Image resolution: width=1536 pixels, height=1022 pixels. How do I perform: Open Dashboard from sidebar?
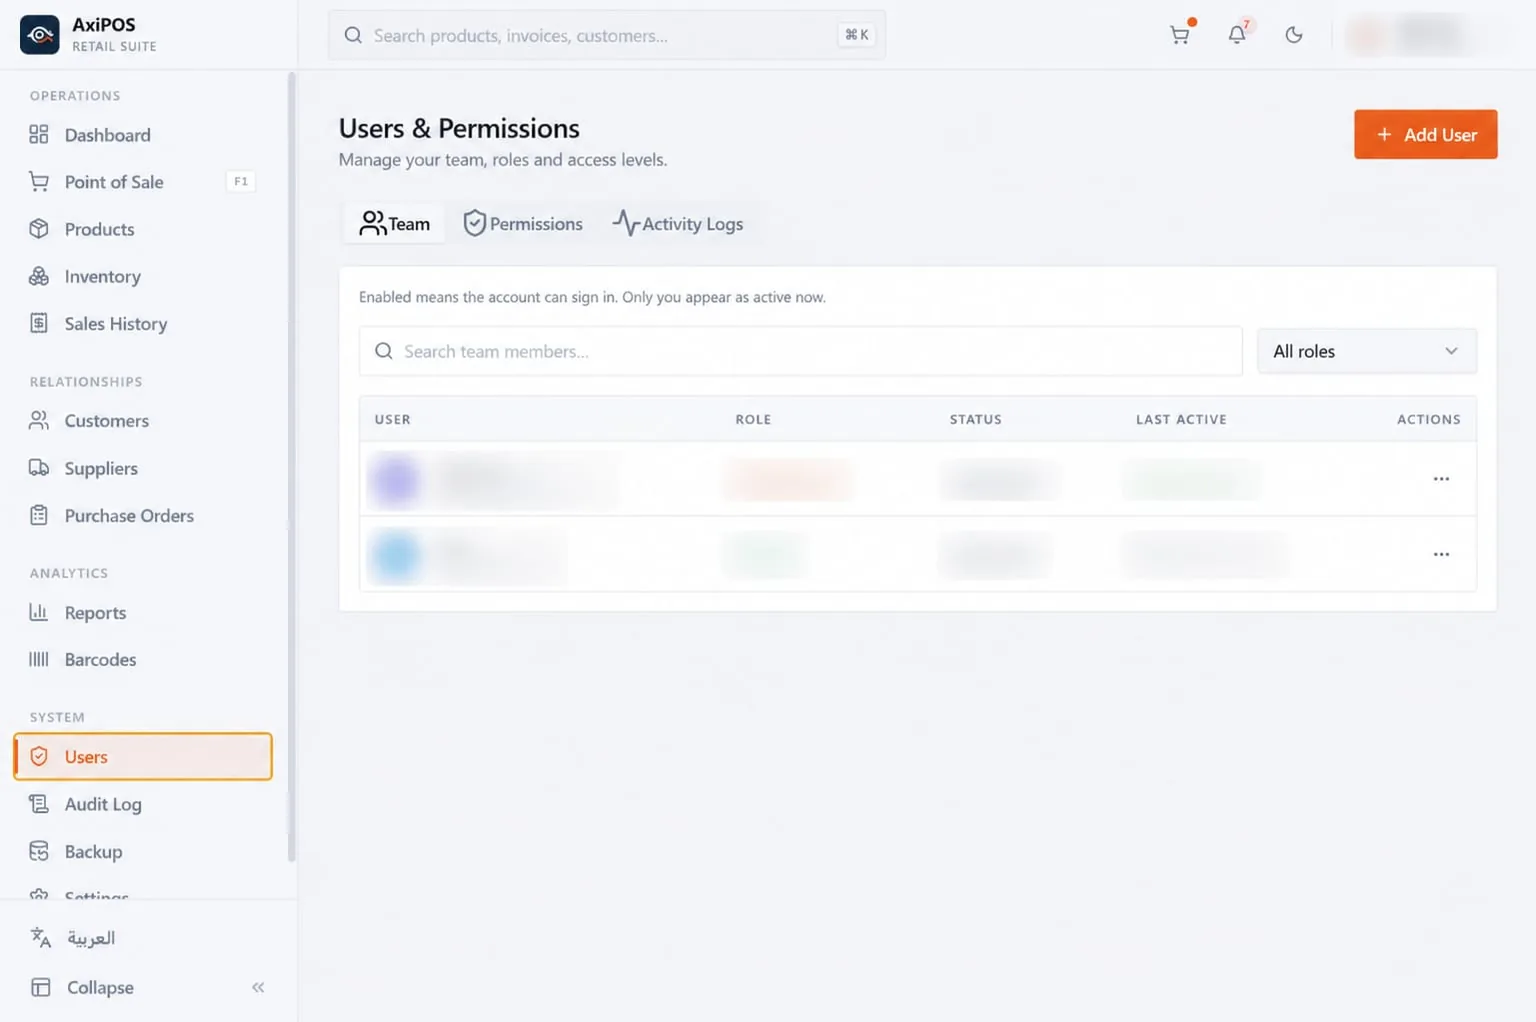[x=108, y=135]
